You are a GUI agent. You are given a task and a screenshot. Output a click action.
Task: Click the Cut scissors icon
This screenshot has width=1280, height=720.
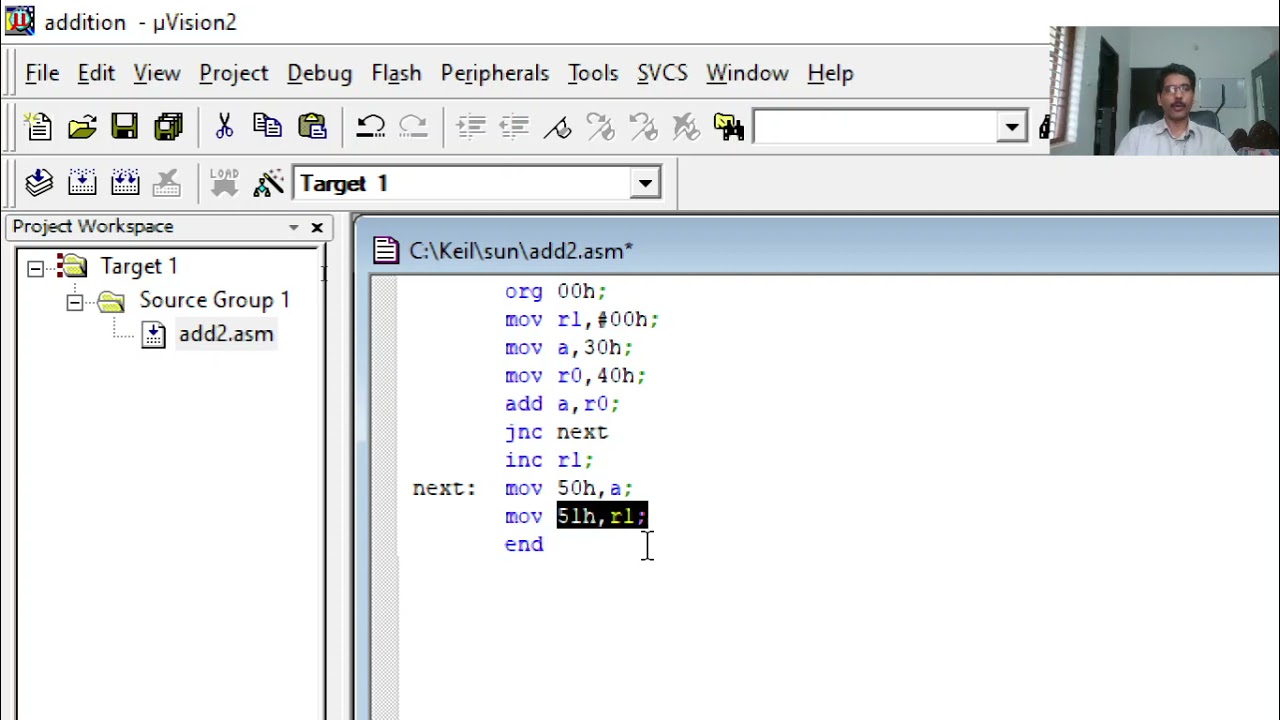tap(224, 127)
